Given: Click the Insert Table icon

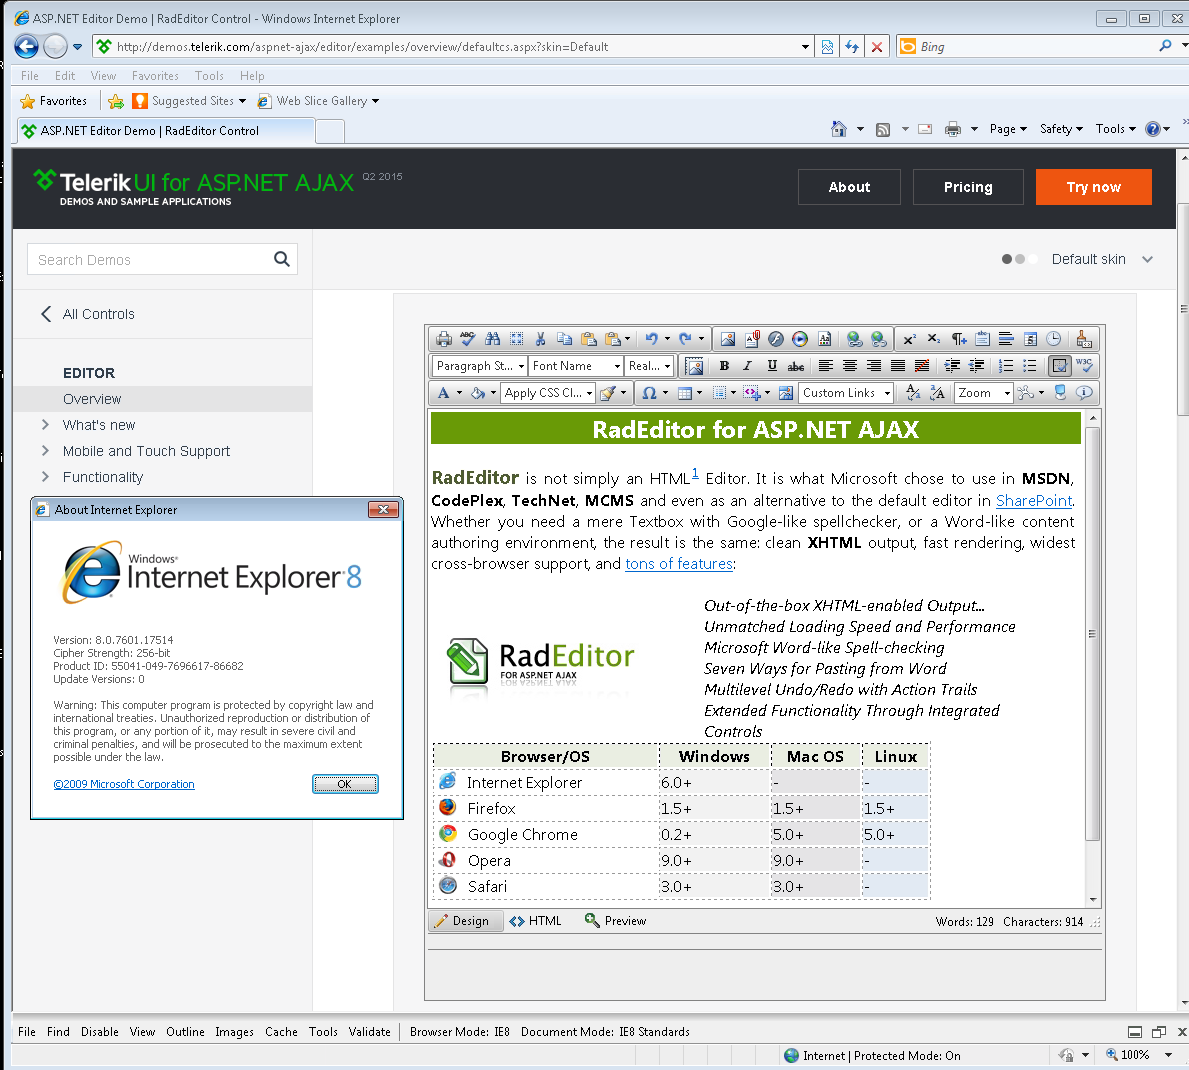Looking at the screenshot, I should tap(685, 393).
